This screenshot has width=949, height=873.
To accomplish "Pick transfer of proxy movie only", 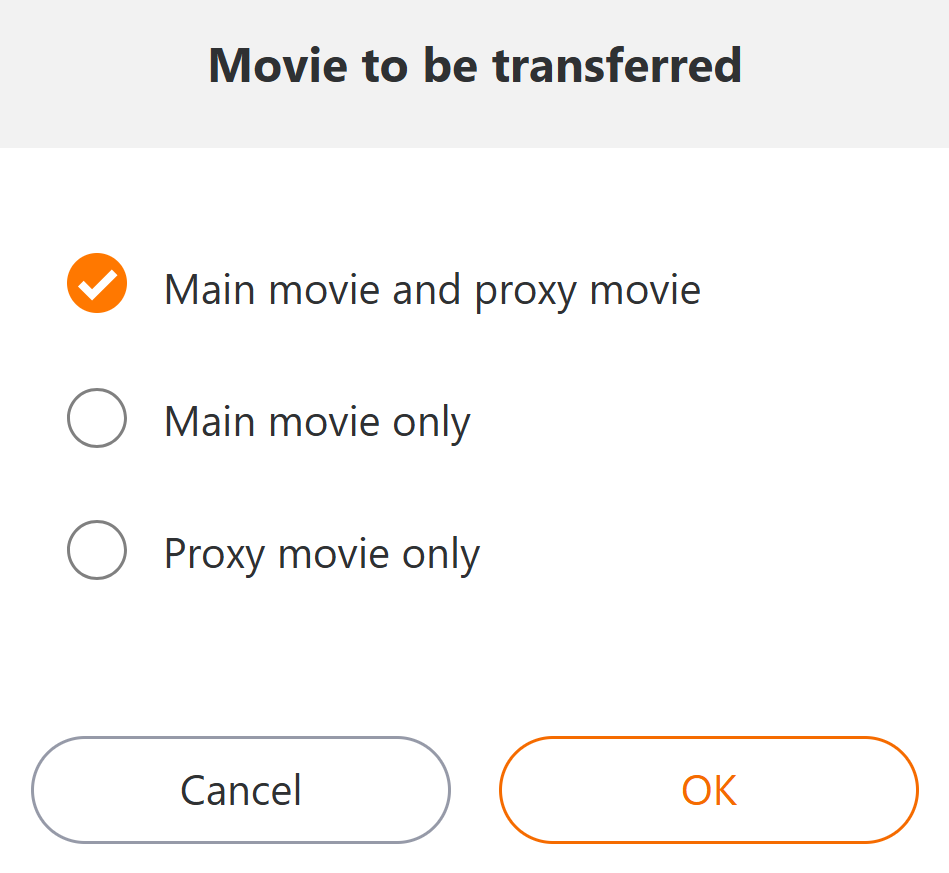I will pos(97,549).
